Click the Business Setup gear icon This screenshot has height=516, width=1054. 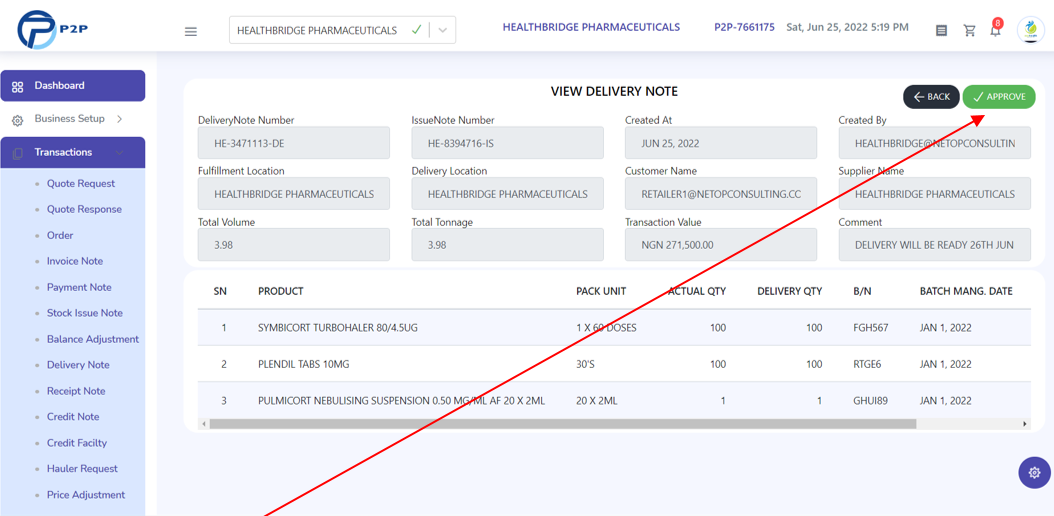pos(18,120)
